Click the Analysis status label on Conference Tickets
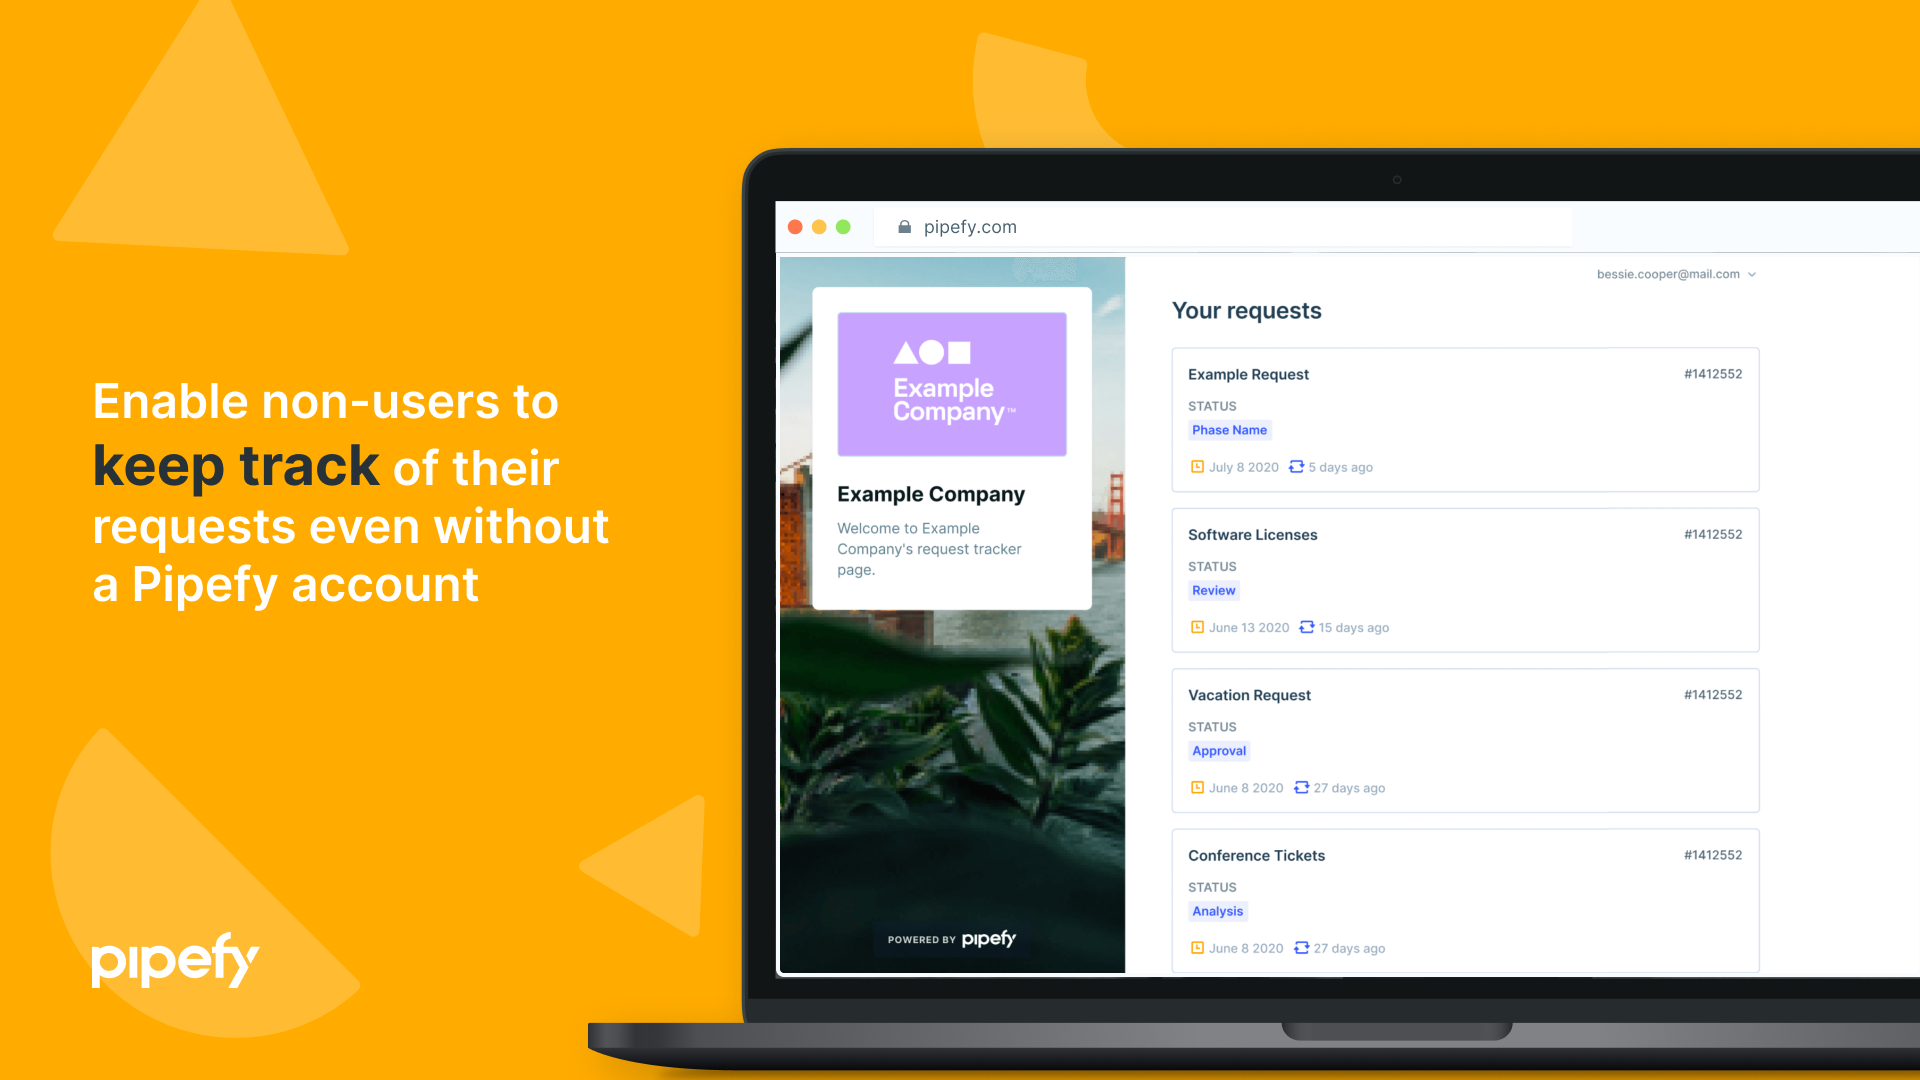This screenshot has width=1920, height=1080. [x=1217, y=910]
